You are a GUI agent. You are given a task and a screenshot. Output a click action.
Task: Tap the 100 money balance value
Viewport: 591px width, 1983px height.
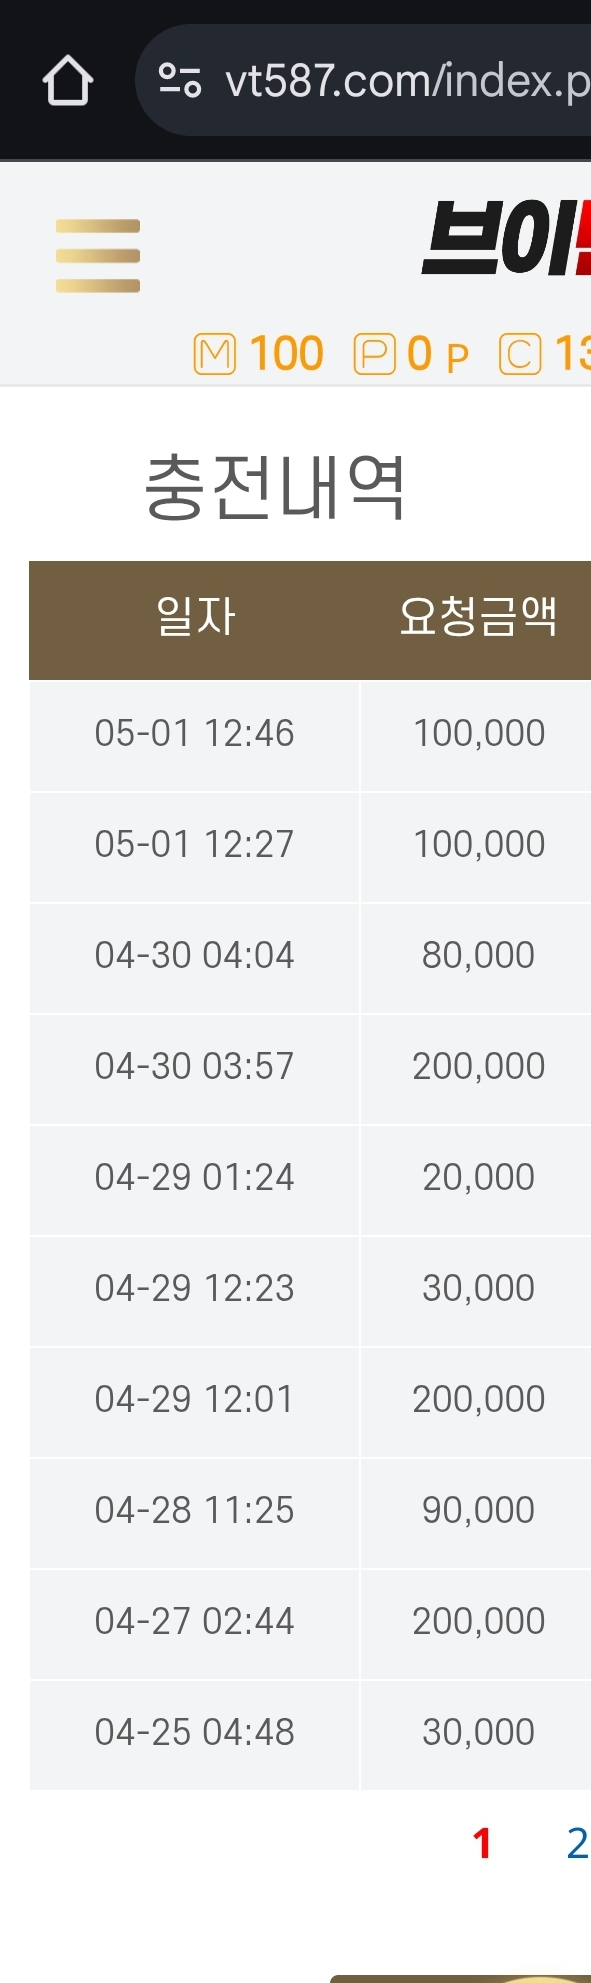point(286,354)
